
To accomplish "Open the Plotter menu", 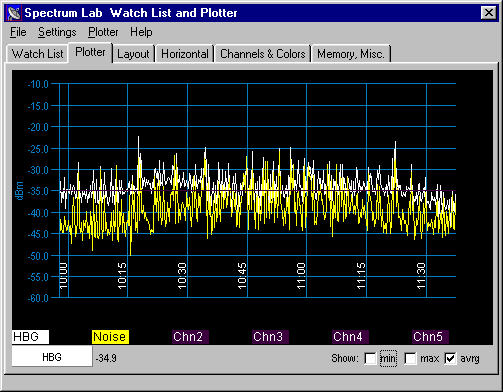I will [103, 32].
